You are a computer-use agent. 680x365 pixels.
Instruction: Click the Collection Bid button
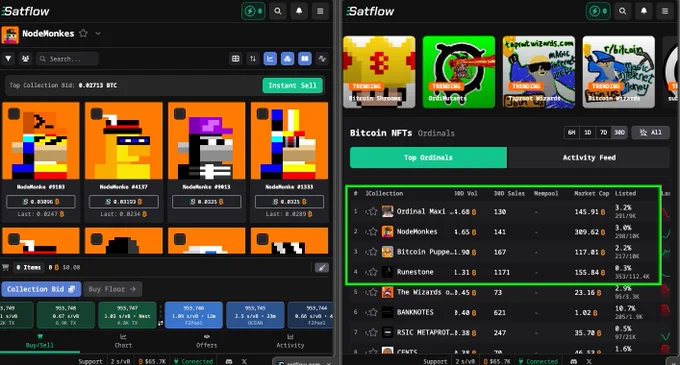pyautogui.click(x=41, y=289)
